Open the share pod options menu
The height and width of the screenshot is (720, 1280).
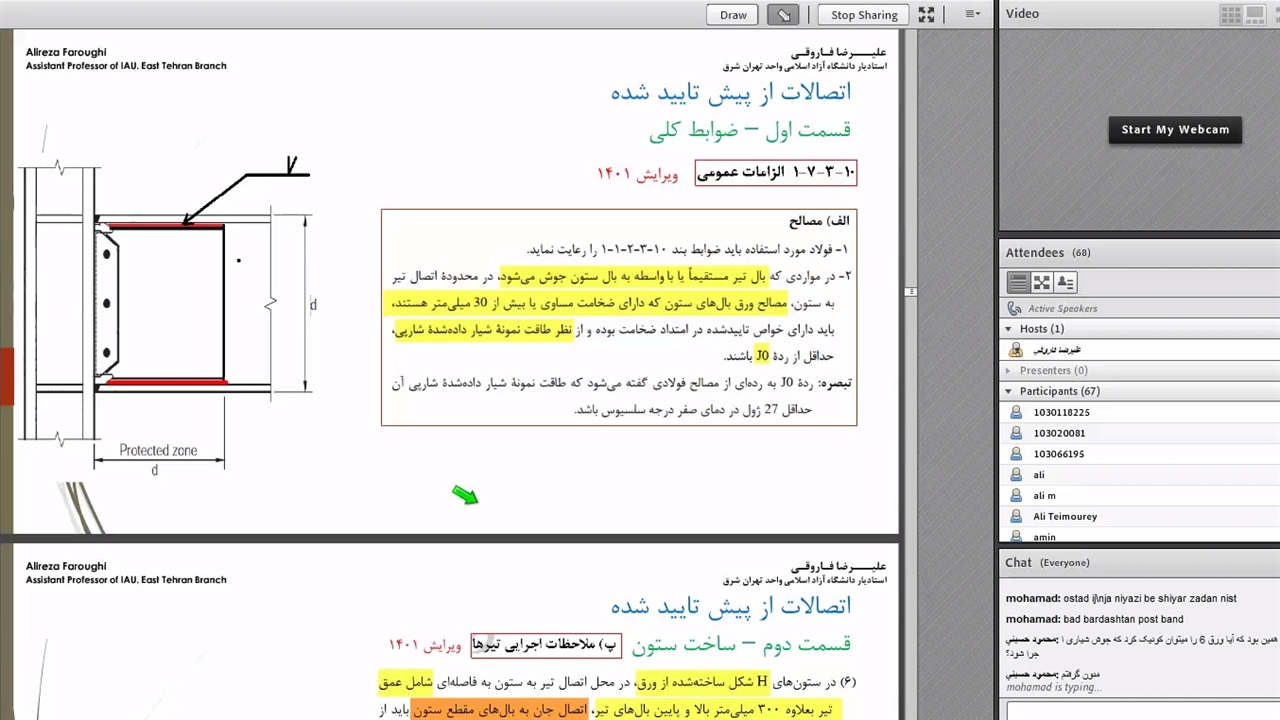972,14
